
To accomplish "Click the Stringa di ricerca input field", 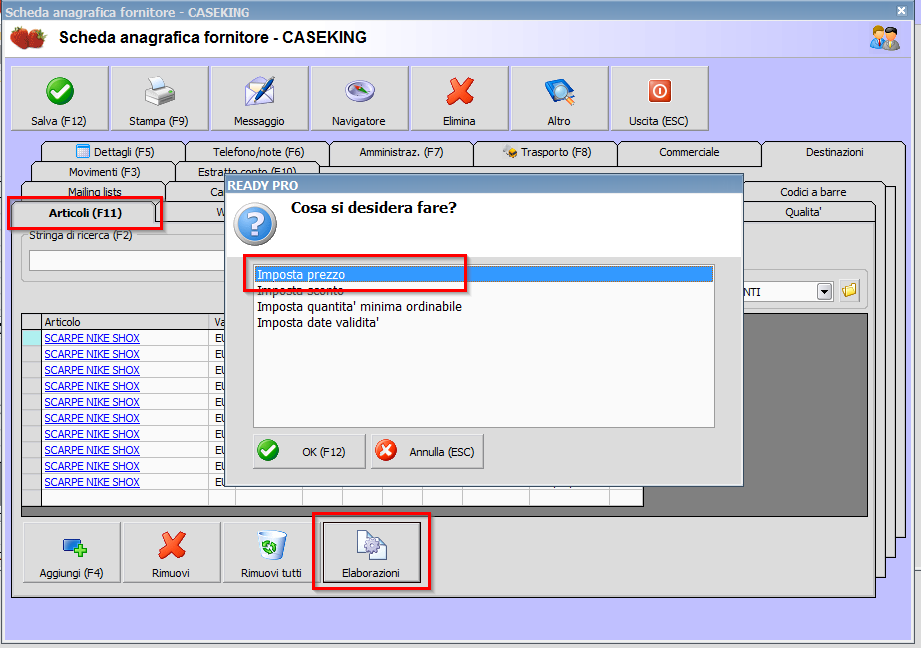I will (127, 260).
